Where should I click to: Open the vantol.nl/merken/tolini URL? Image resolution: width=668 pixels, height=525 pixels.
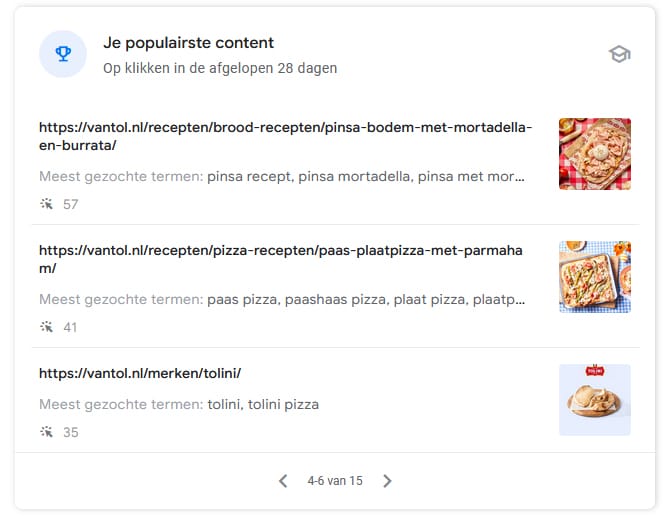pos(140,373)
